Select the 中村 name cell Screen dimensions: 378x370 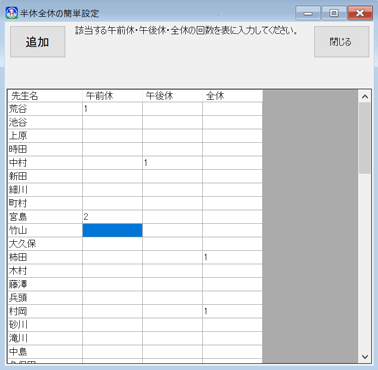tap(45, 163)
